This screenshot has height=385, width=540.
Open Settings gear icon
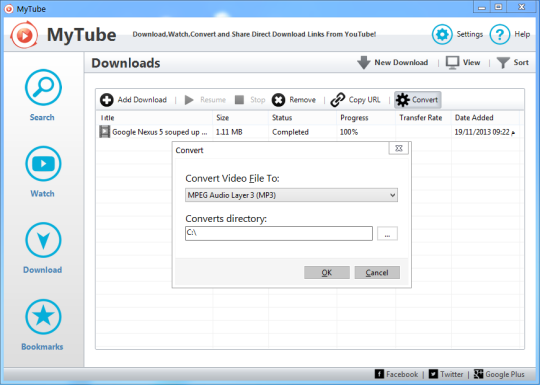(442, 34)
